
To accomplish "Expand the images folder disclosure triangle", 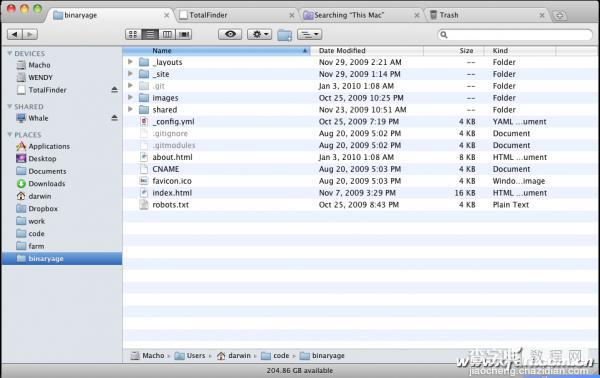I will [130, 98].
